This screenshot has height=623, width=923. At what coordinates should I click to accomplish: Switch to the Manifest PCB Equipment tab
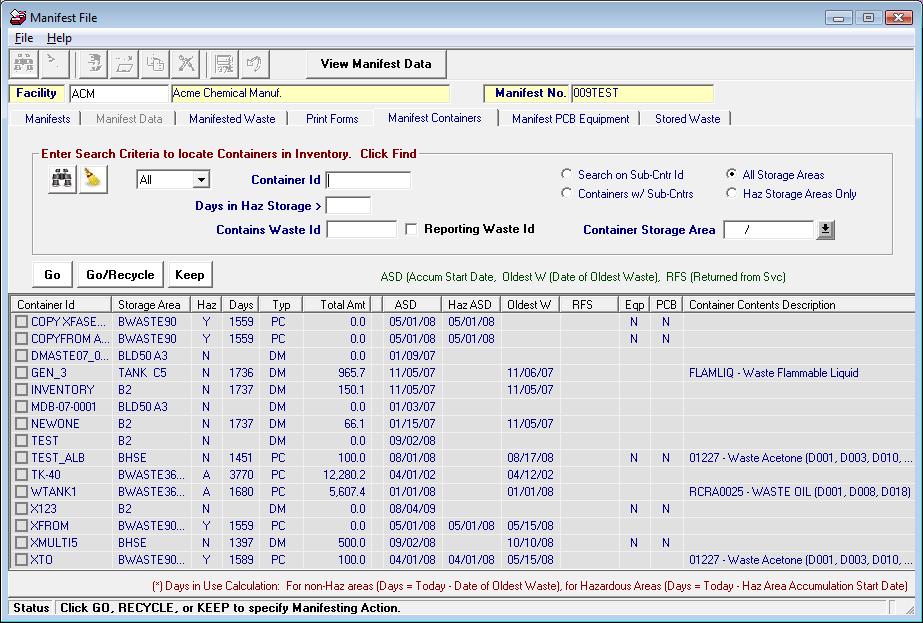point(570,118)
